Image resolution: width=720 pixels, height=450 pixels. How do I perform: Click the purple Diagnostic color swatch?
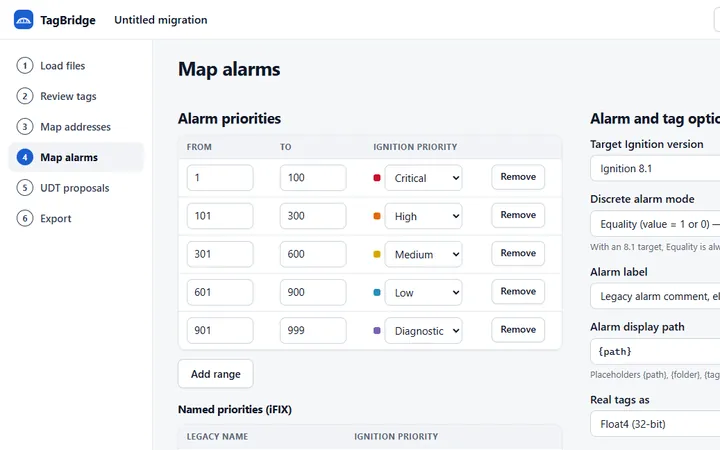[377, 330]
